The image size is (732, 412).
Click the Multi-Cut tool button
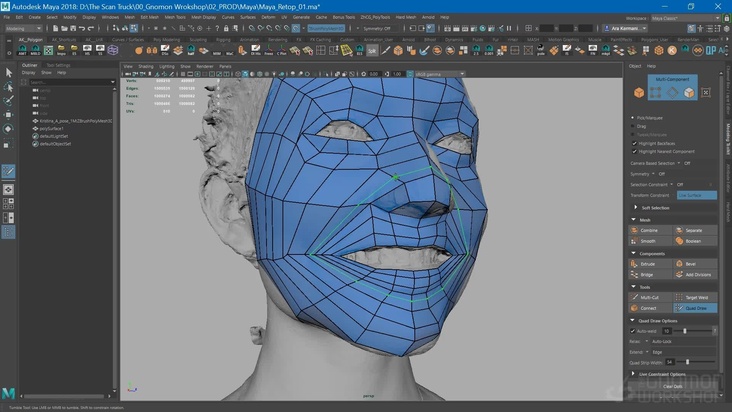650,298
